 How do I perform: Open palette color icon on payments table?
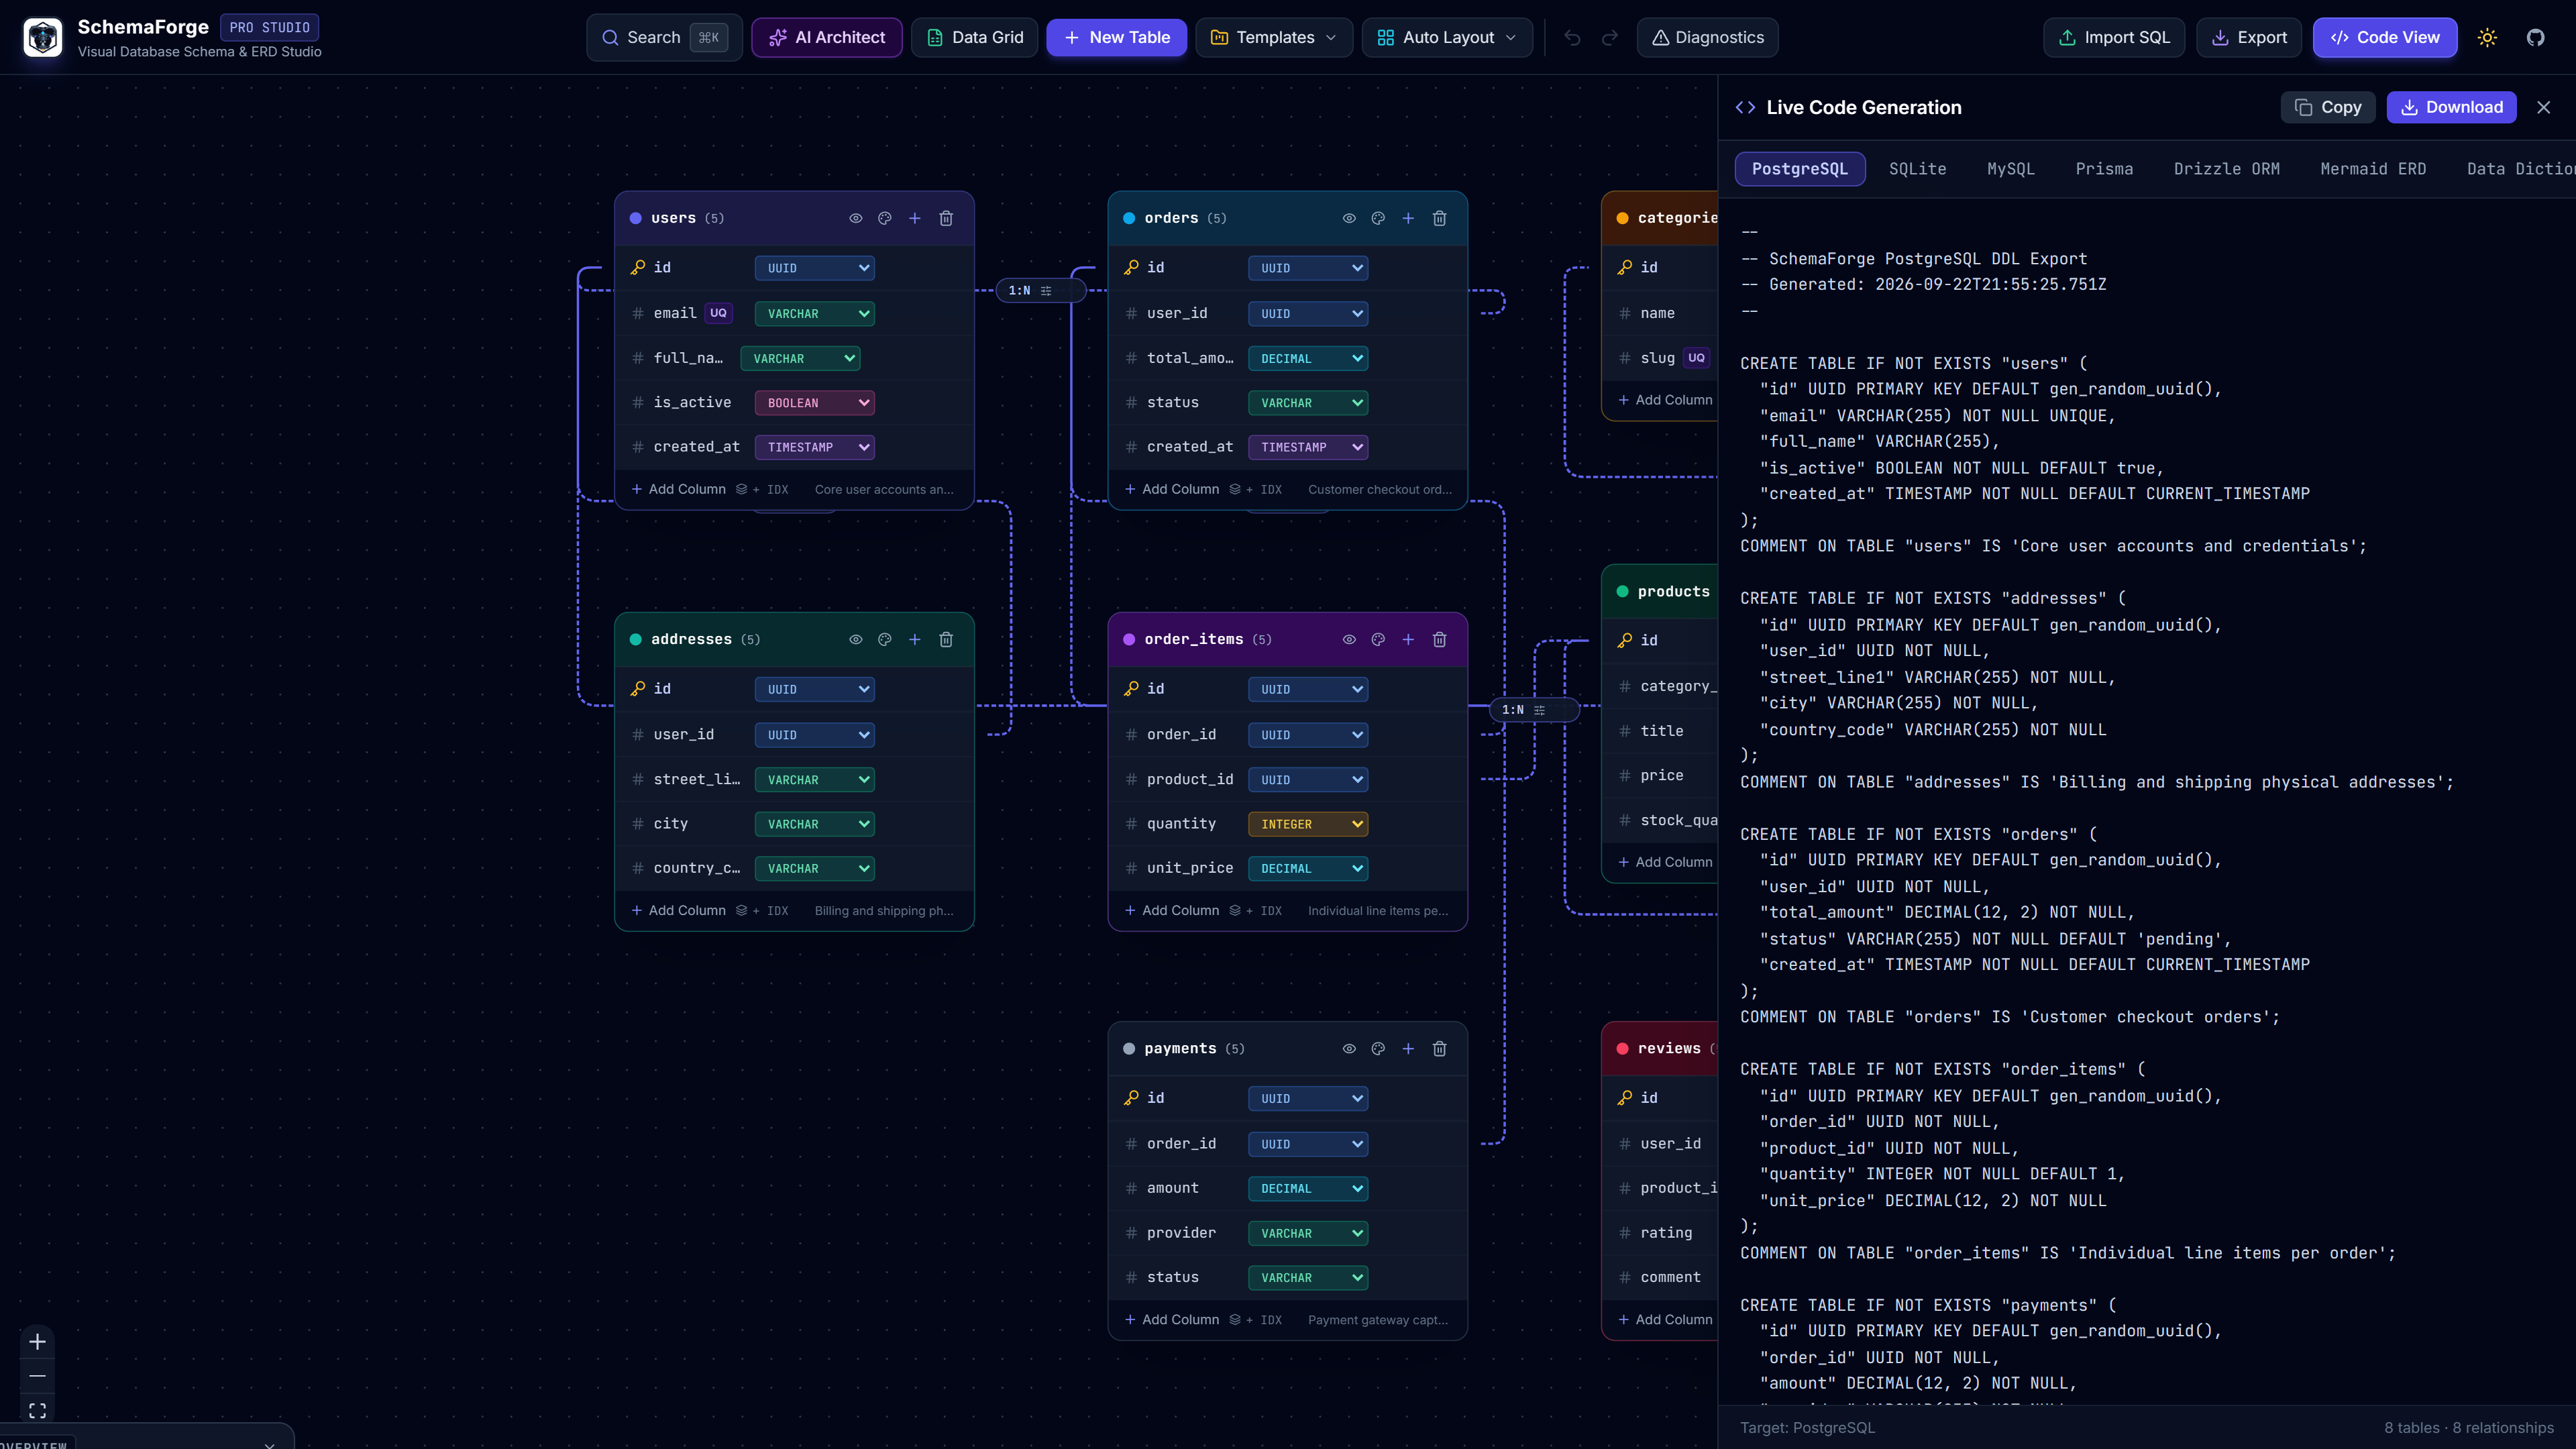[x=1378, y=1048]
